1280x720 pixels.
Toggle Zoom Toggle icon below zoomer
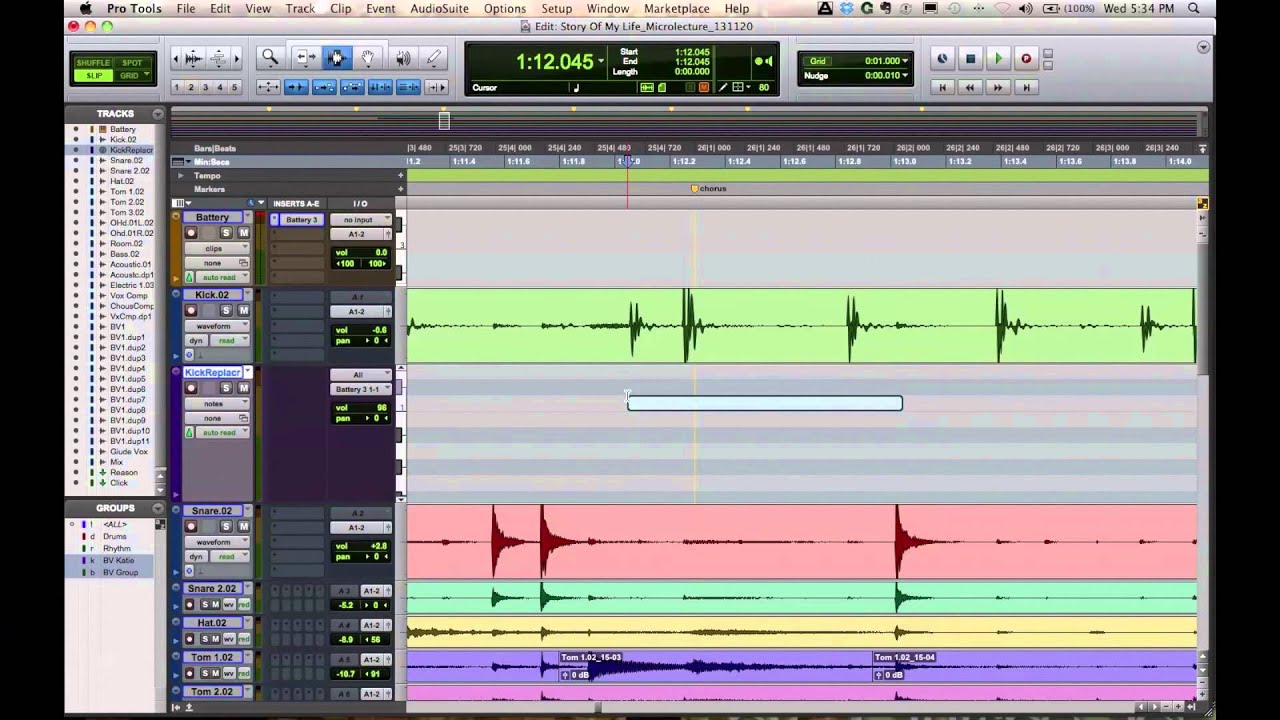click(269, 87)
